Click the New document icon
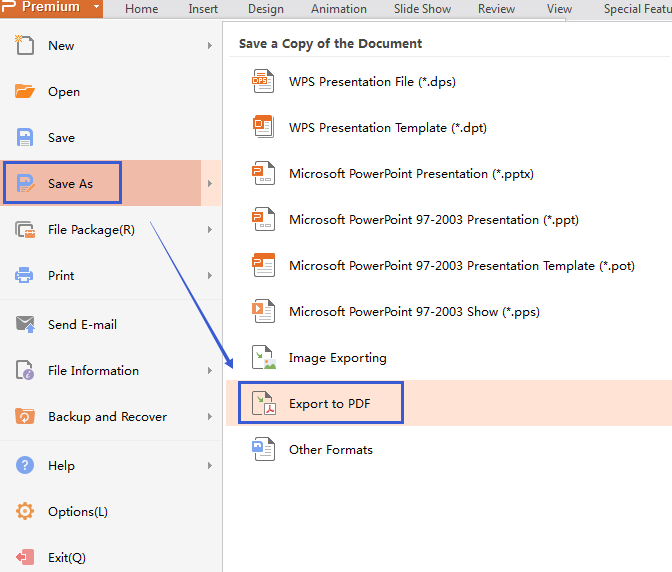Image resolution: width=672 pixels, height=572 pixels. point(24,45)
